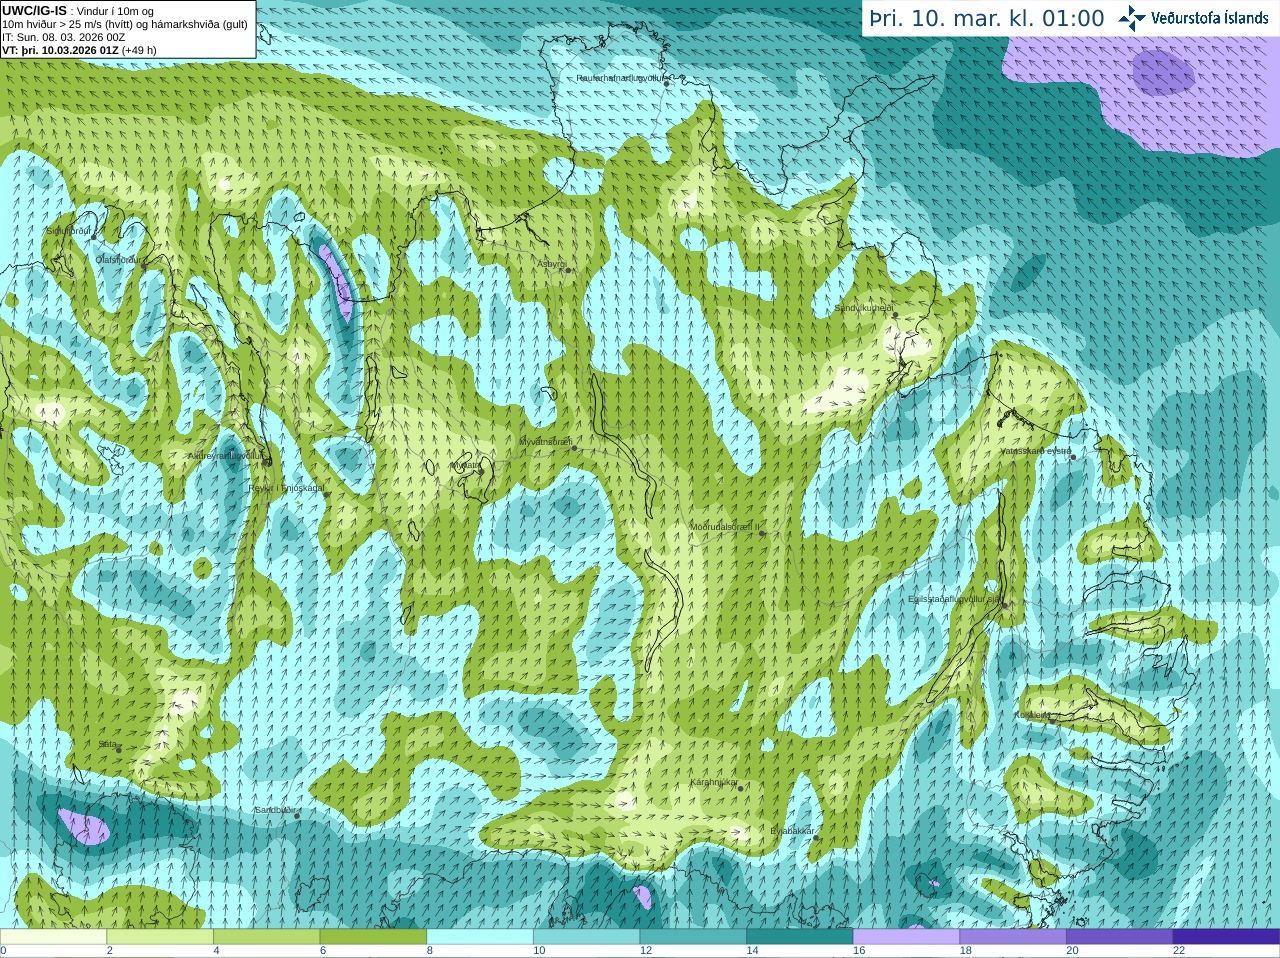Click the Veðurstofa Íslands logo emblem
The width and height of the screenshot is (1280, 958).
(1132, 18)
